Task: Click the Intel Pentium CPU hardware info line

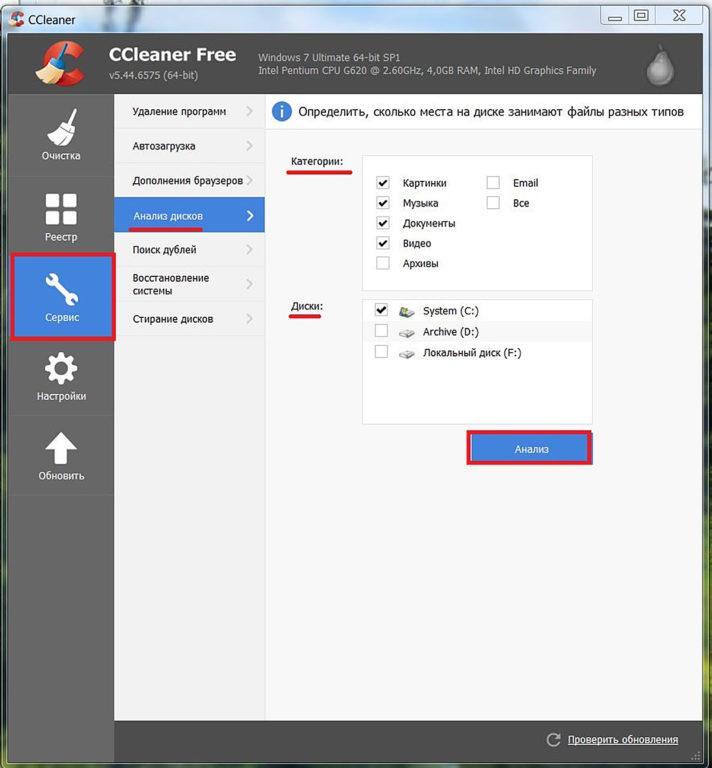Action: pyautogui.click(x=427, y=71)
